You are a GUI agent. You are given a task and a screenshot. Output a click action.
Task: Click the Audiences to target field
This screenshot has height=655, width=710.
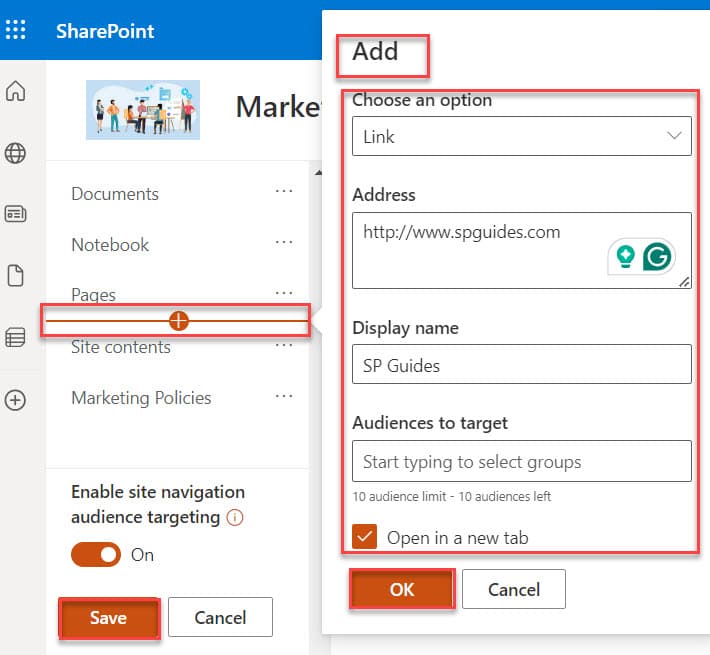[x=522, y=461]
